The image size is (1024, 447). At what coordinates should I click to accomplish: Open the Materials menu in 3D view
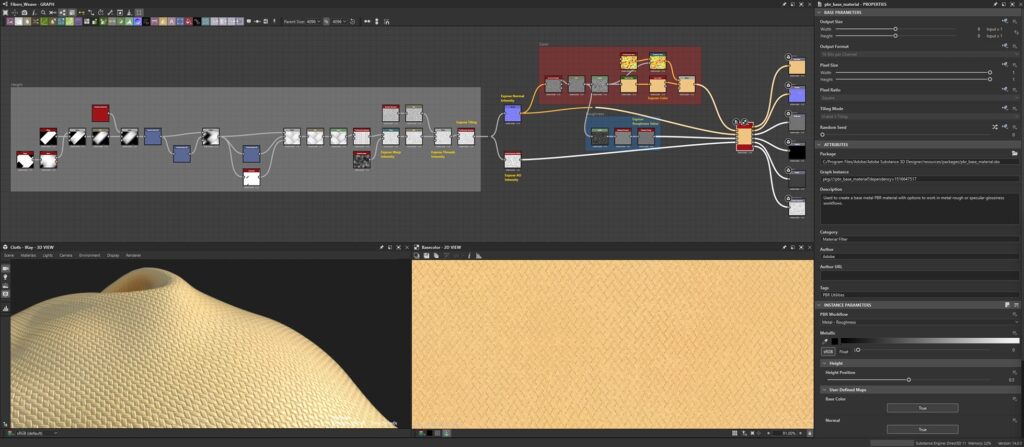pyautogui.click(x=28, y=255)
